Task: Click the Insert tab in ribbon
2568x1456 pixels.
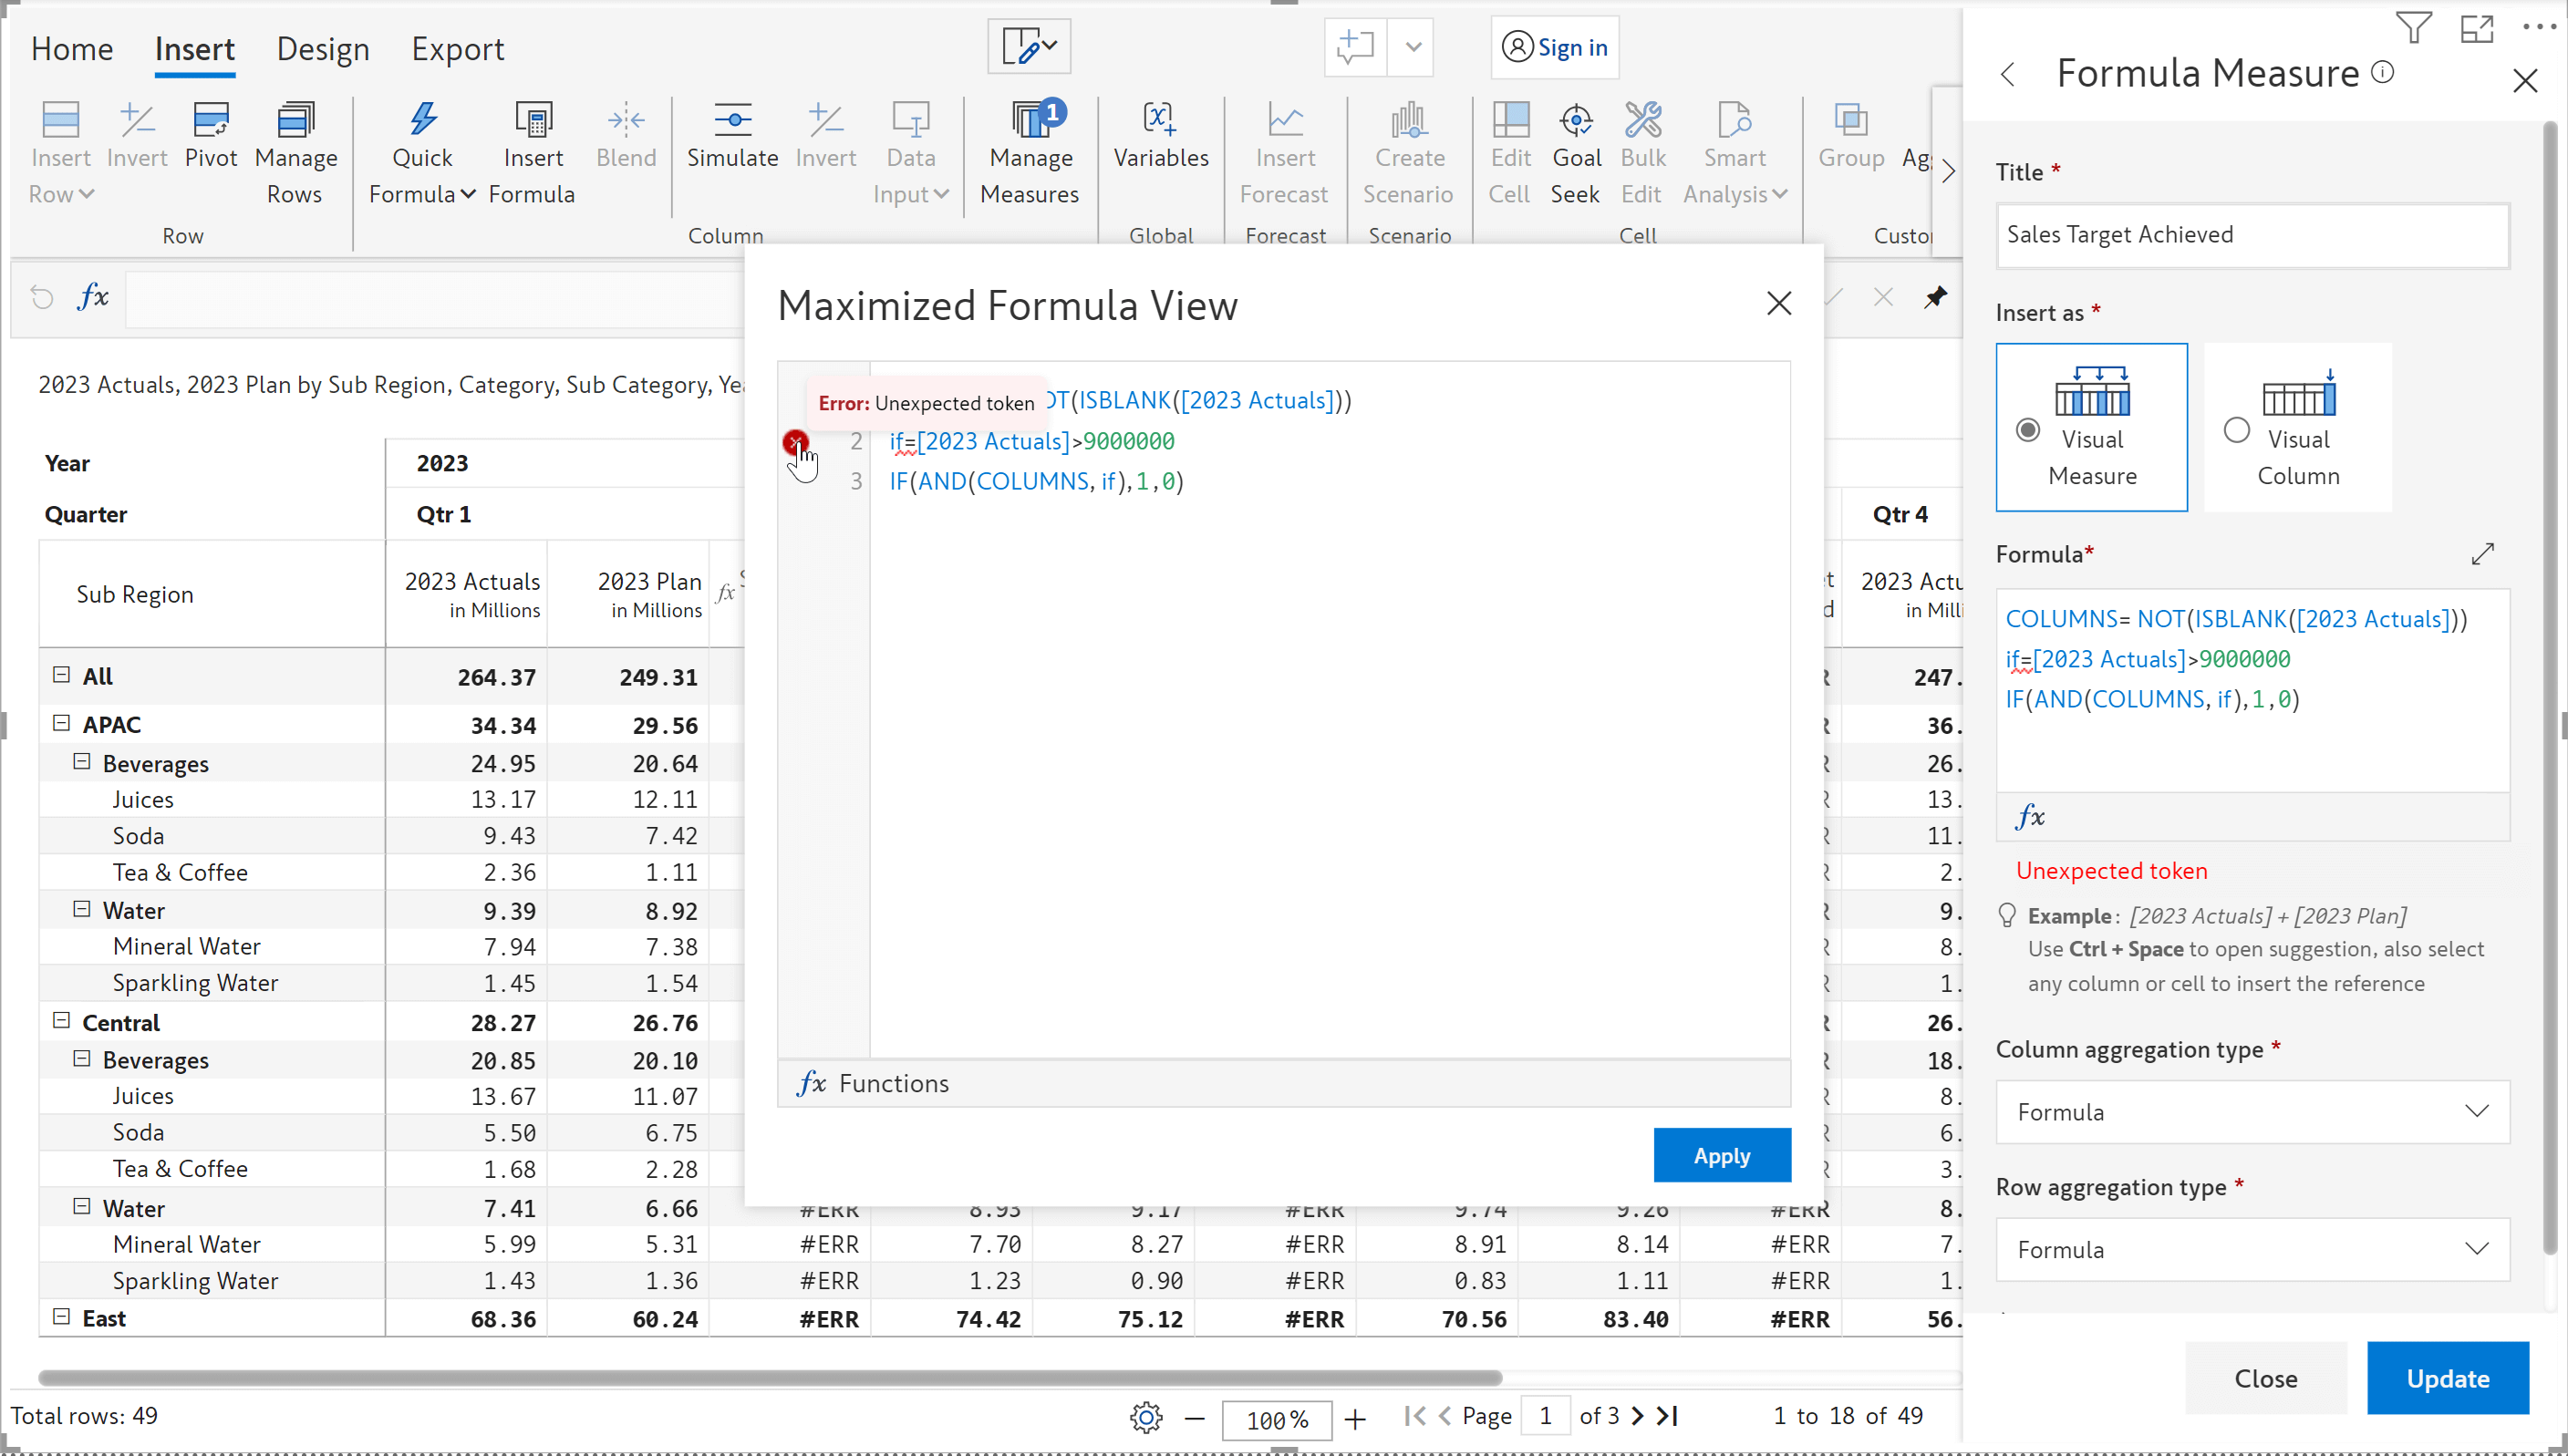Action: [x=192, y=47]
